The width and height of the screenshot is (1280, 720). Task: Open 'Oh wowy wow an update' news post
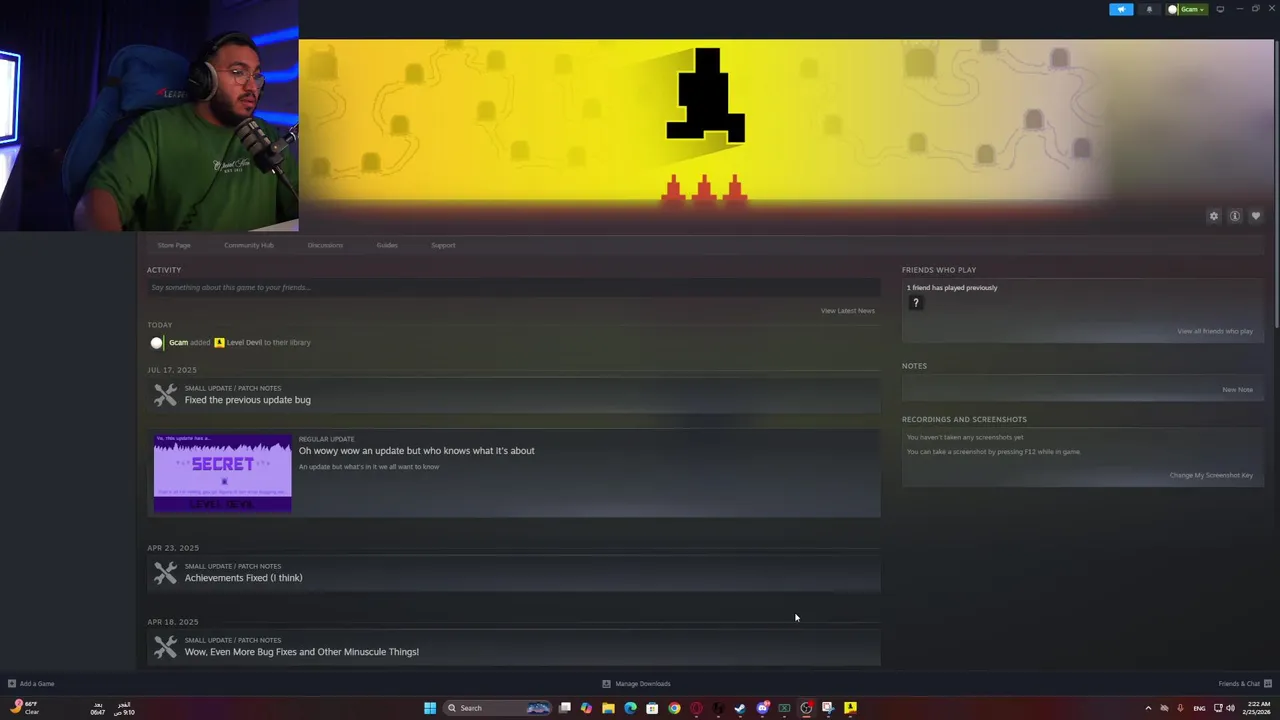tap(416, 451)
